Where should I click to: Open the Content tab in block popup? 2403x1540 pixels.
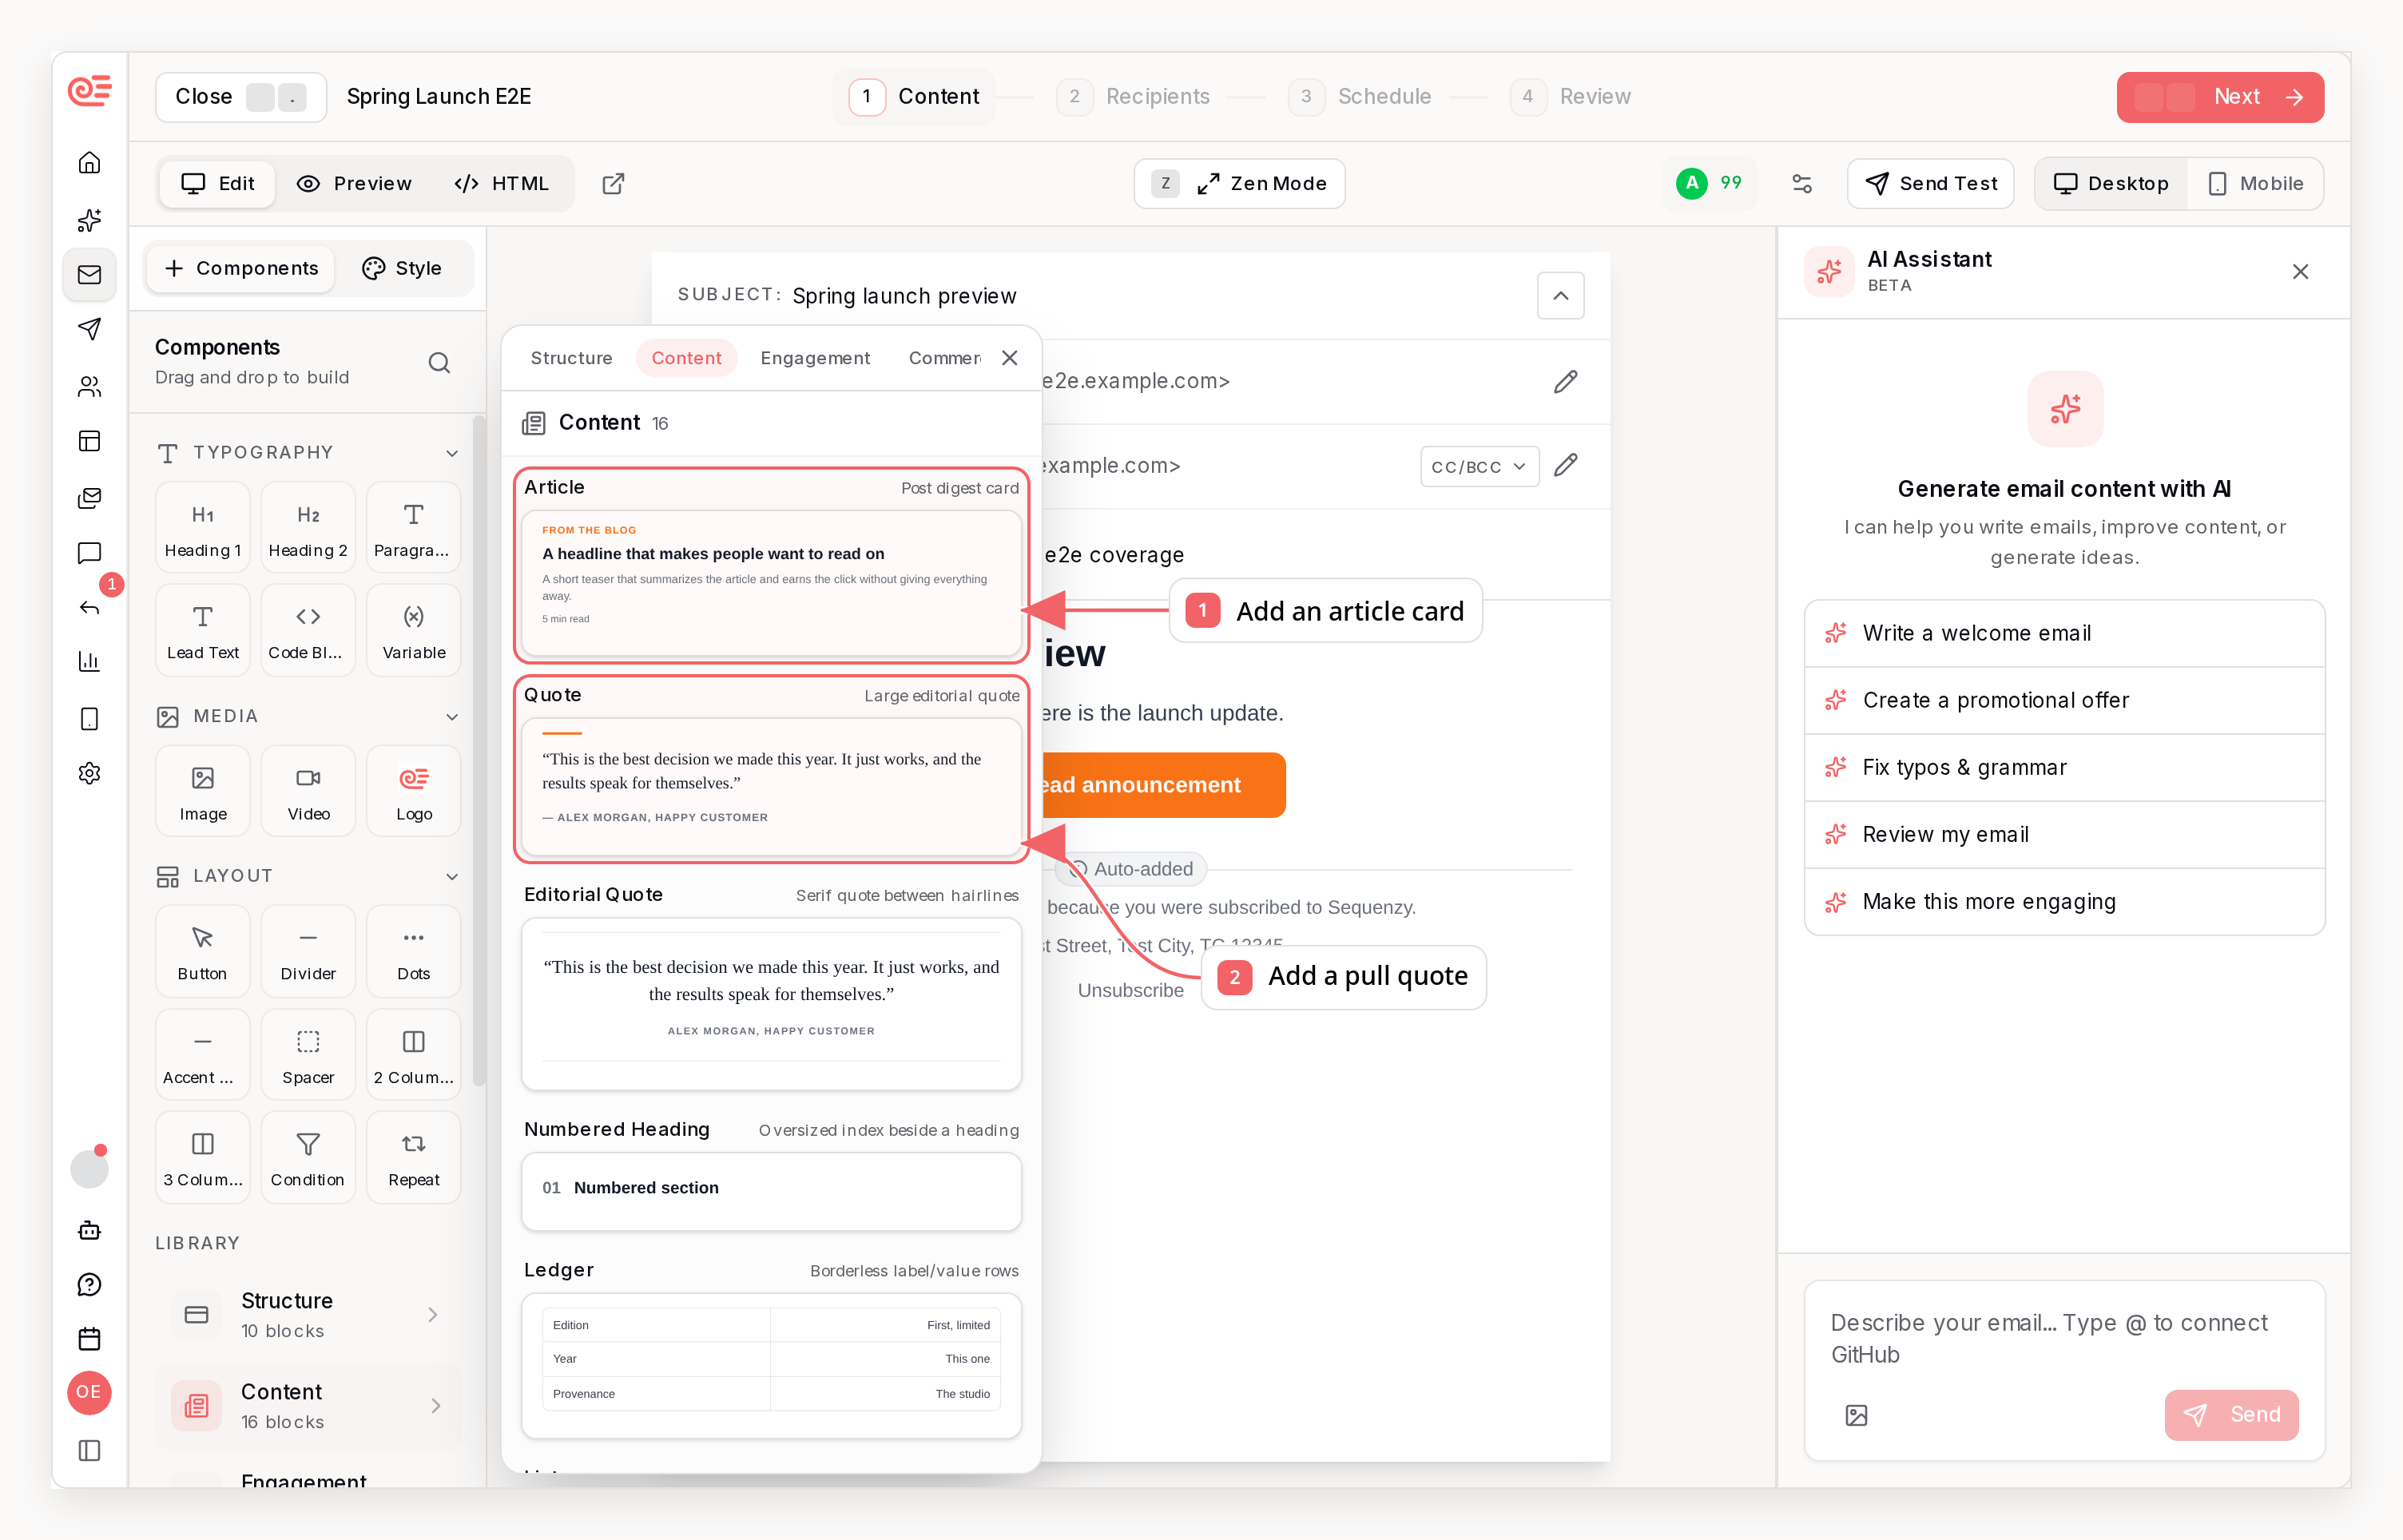(686, 358)
